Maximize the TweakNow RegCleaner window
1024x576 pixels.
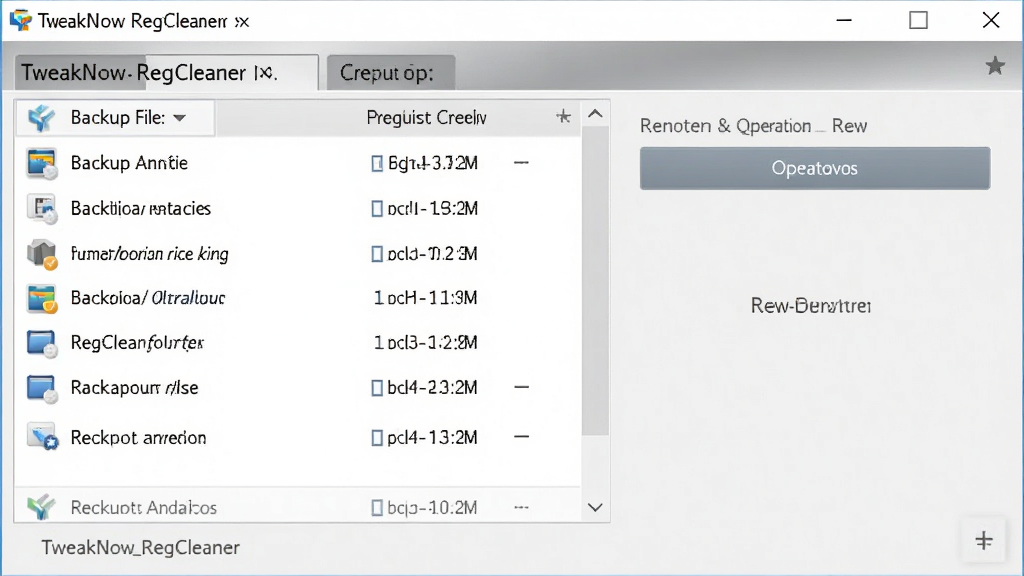pyautogui.click(x=918, y=20)
